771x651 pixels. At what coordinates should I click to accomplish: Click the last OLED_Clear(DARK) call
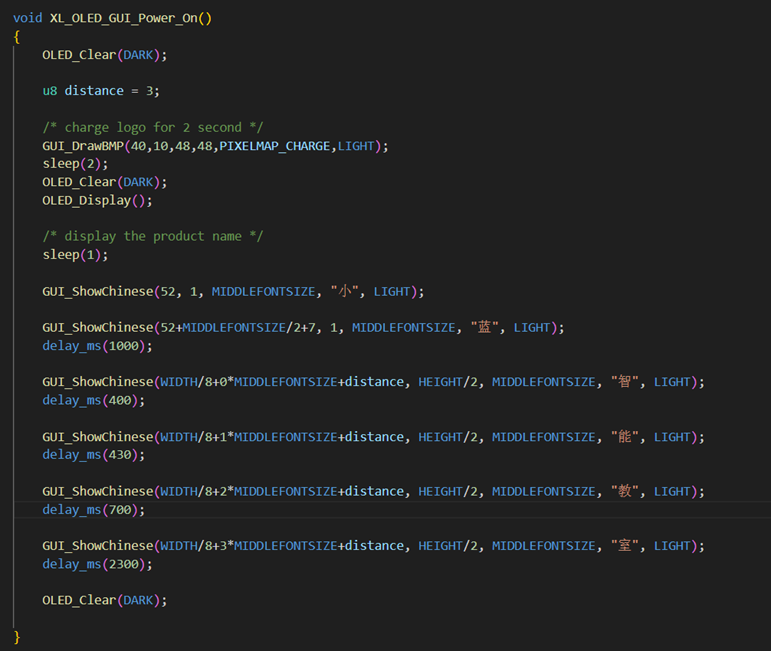pyautogui.click(x=105, y=600)
